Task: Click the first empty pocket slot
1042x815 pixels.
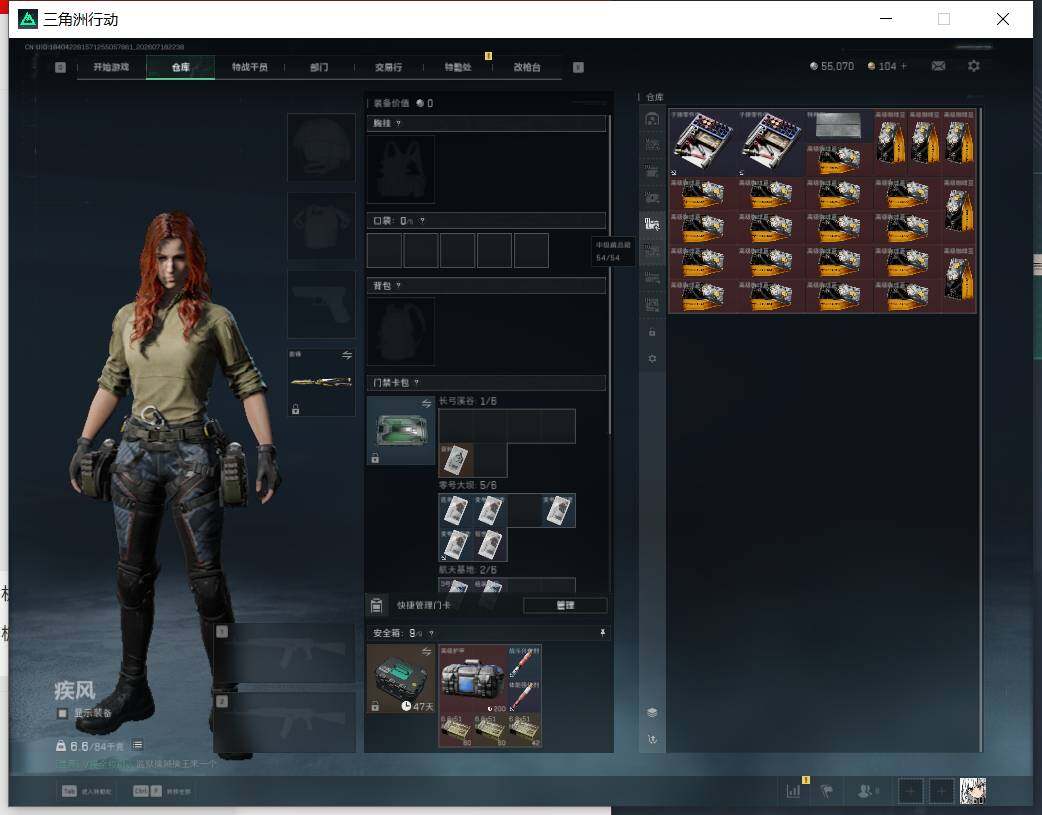Action: pyautogui.click(x=384, y=250)
